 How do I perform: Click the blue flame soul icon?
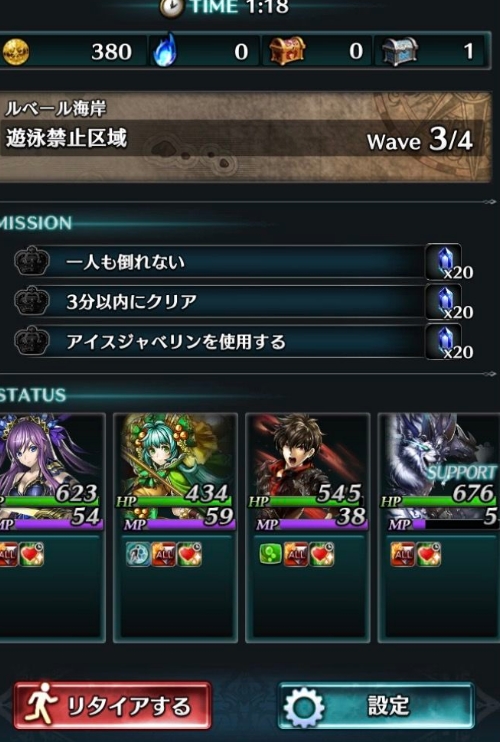pyautogui.click(x=165, y=50)
